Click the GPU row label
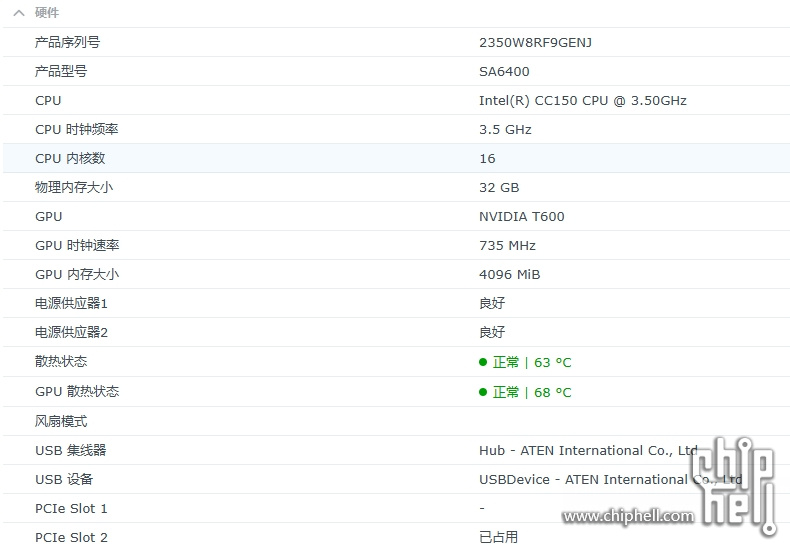This screenshot has height=551, width=790. coord(49,217)
